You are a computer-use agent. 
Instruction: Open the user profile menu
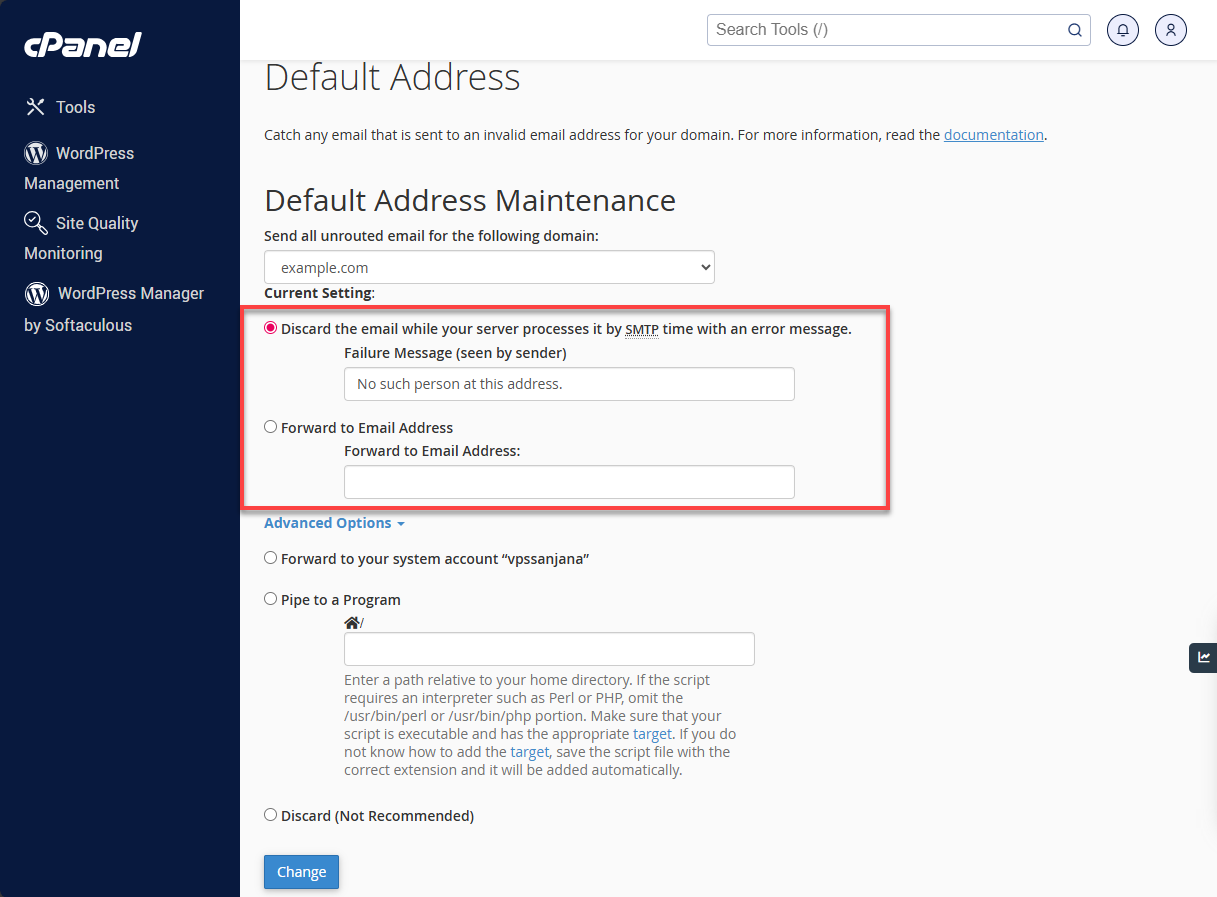point(1170,30)
